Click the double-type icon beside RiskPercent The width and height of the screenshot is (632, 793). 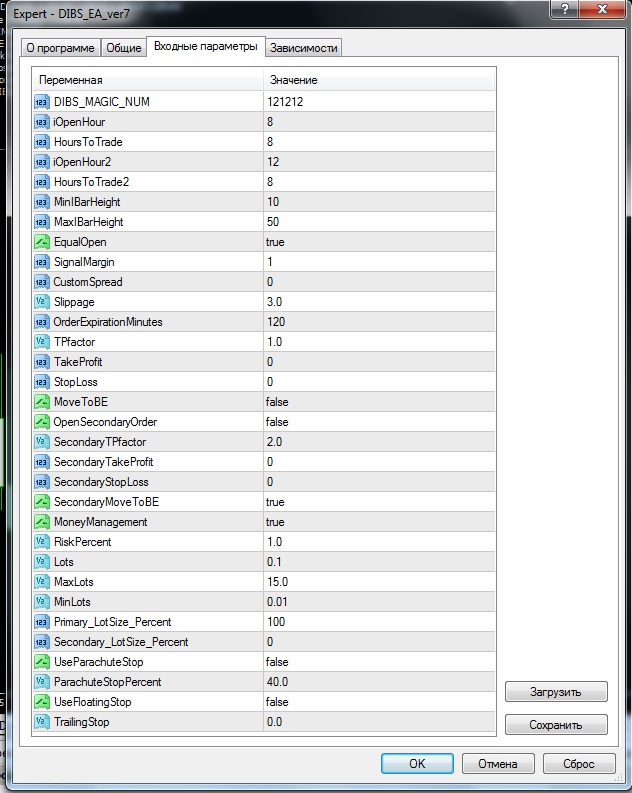click(42, 542)
